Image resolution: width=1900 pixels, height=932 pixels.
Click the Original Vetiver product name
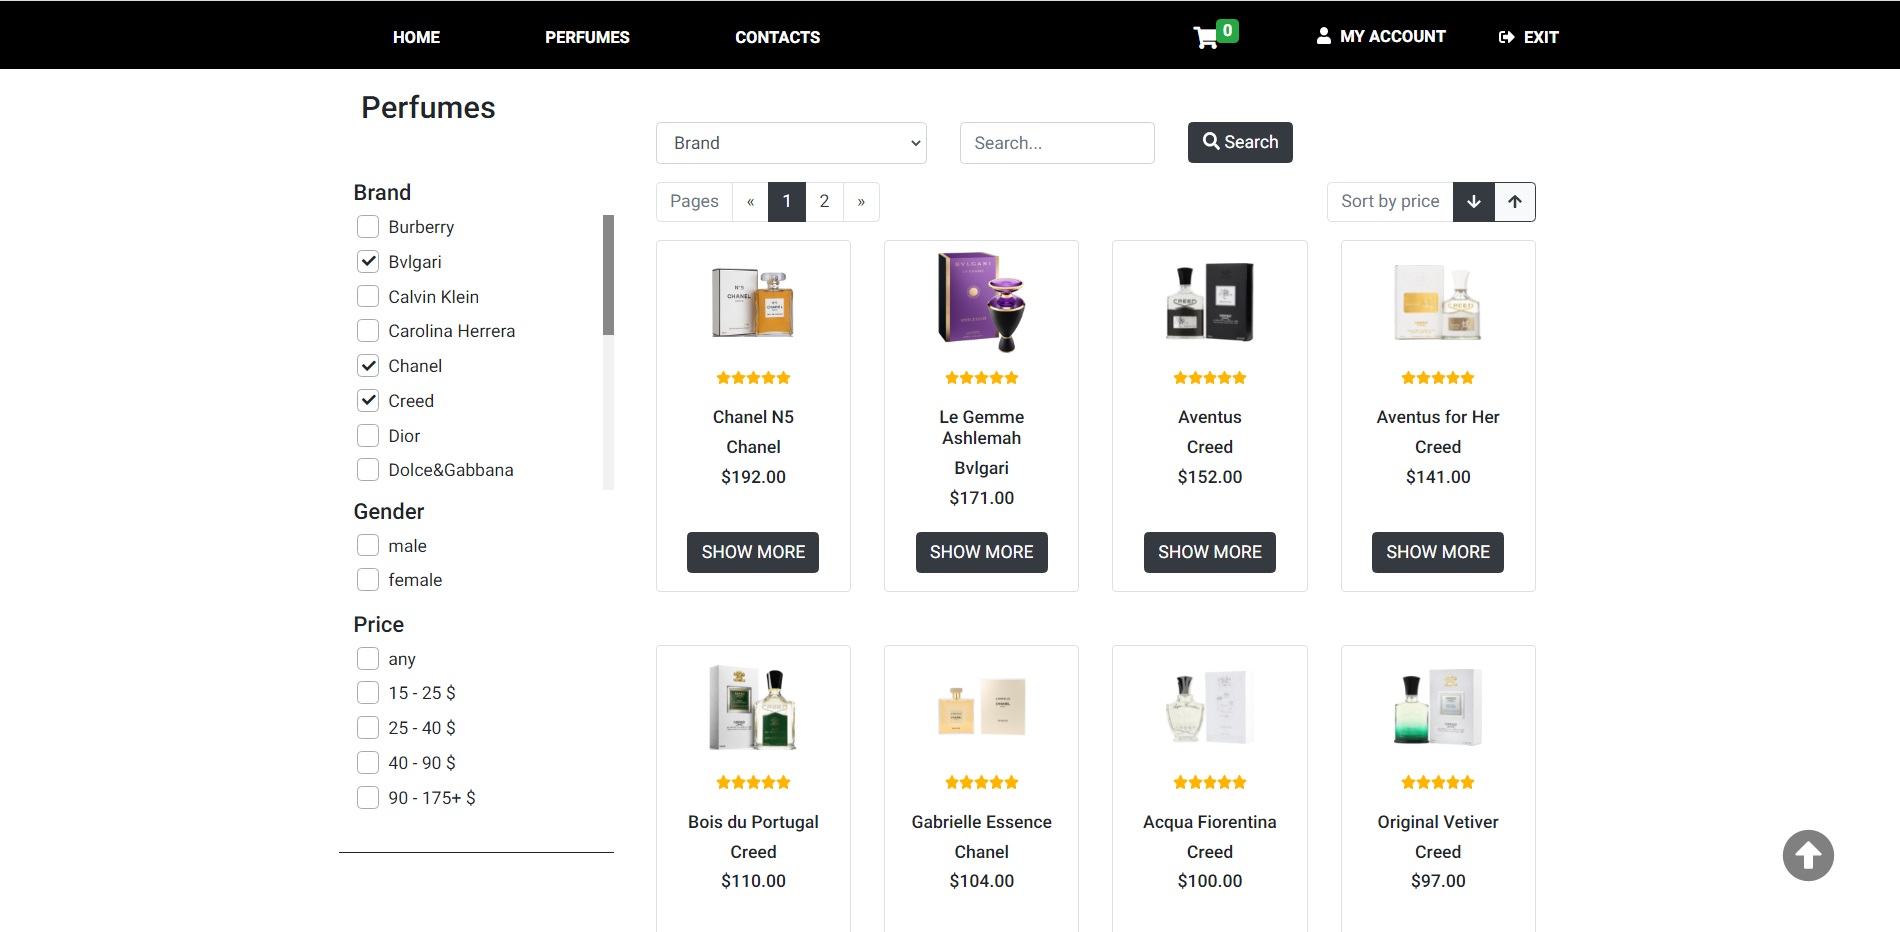1438,822
